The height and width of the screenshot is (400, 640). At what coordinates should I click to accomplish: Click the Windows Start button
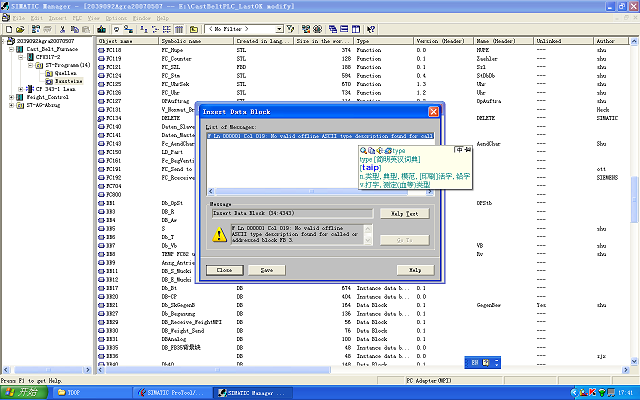tap(24, 393)
